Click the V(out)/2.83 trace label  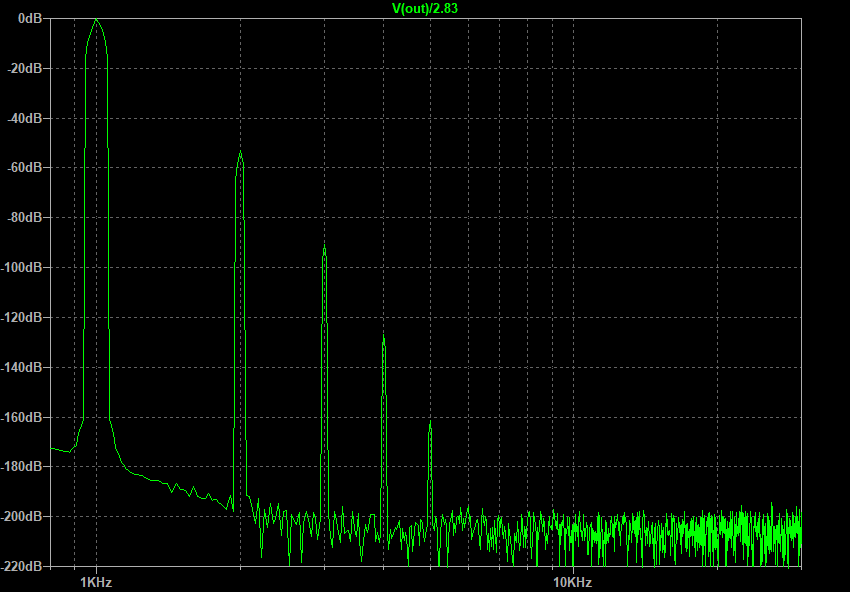click(x=425, y=8)
